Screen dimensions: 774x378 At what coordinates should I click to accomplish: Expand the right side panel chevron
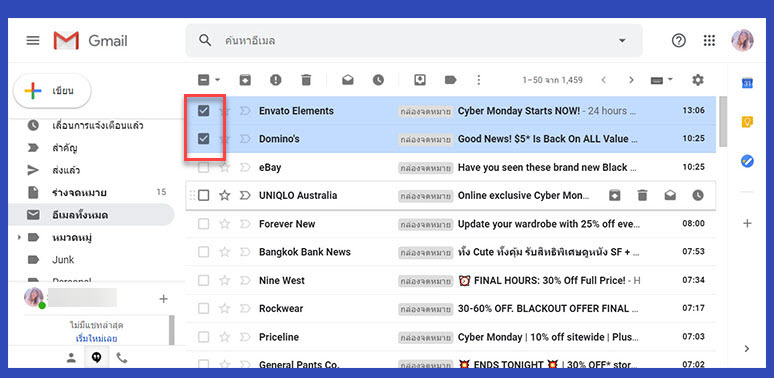(747, 348)
